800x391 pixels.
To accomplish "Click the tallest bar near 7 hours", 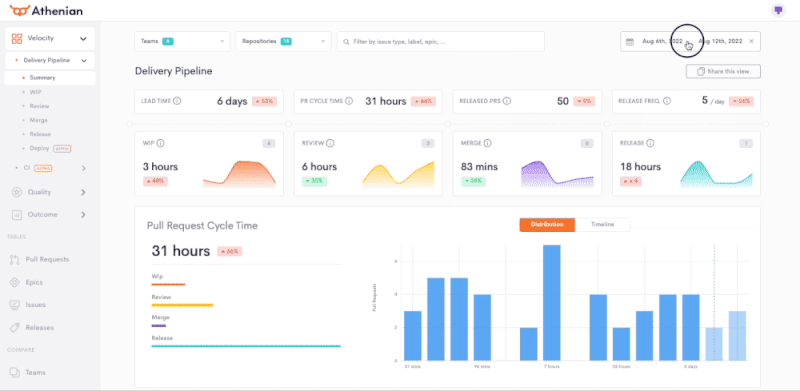I will (552, 303).
